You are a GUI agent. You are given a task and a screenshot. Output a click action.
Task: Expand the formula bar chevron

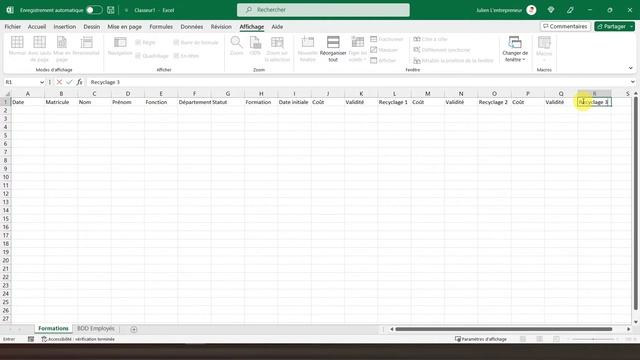[633, 82]
